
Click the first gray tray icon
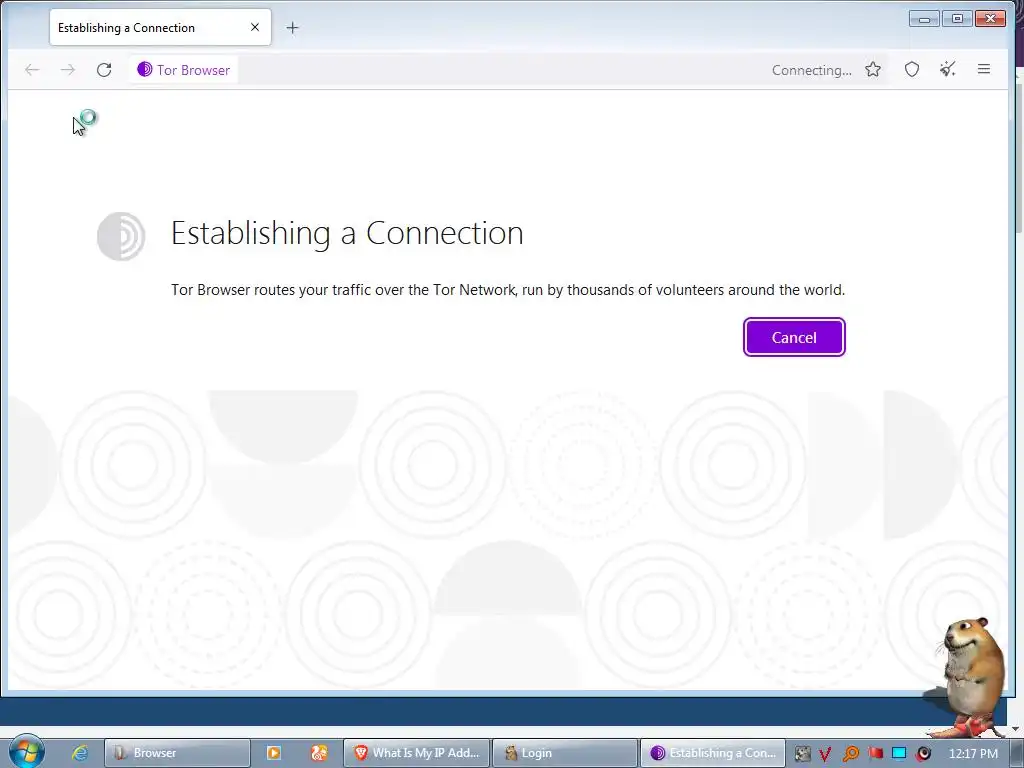(x=802, y=754)
